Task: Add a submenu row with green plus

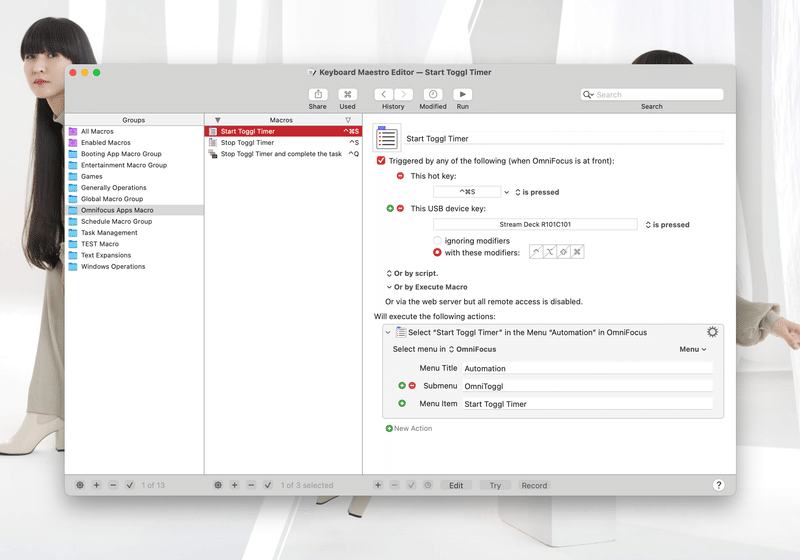Action: 402,386
